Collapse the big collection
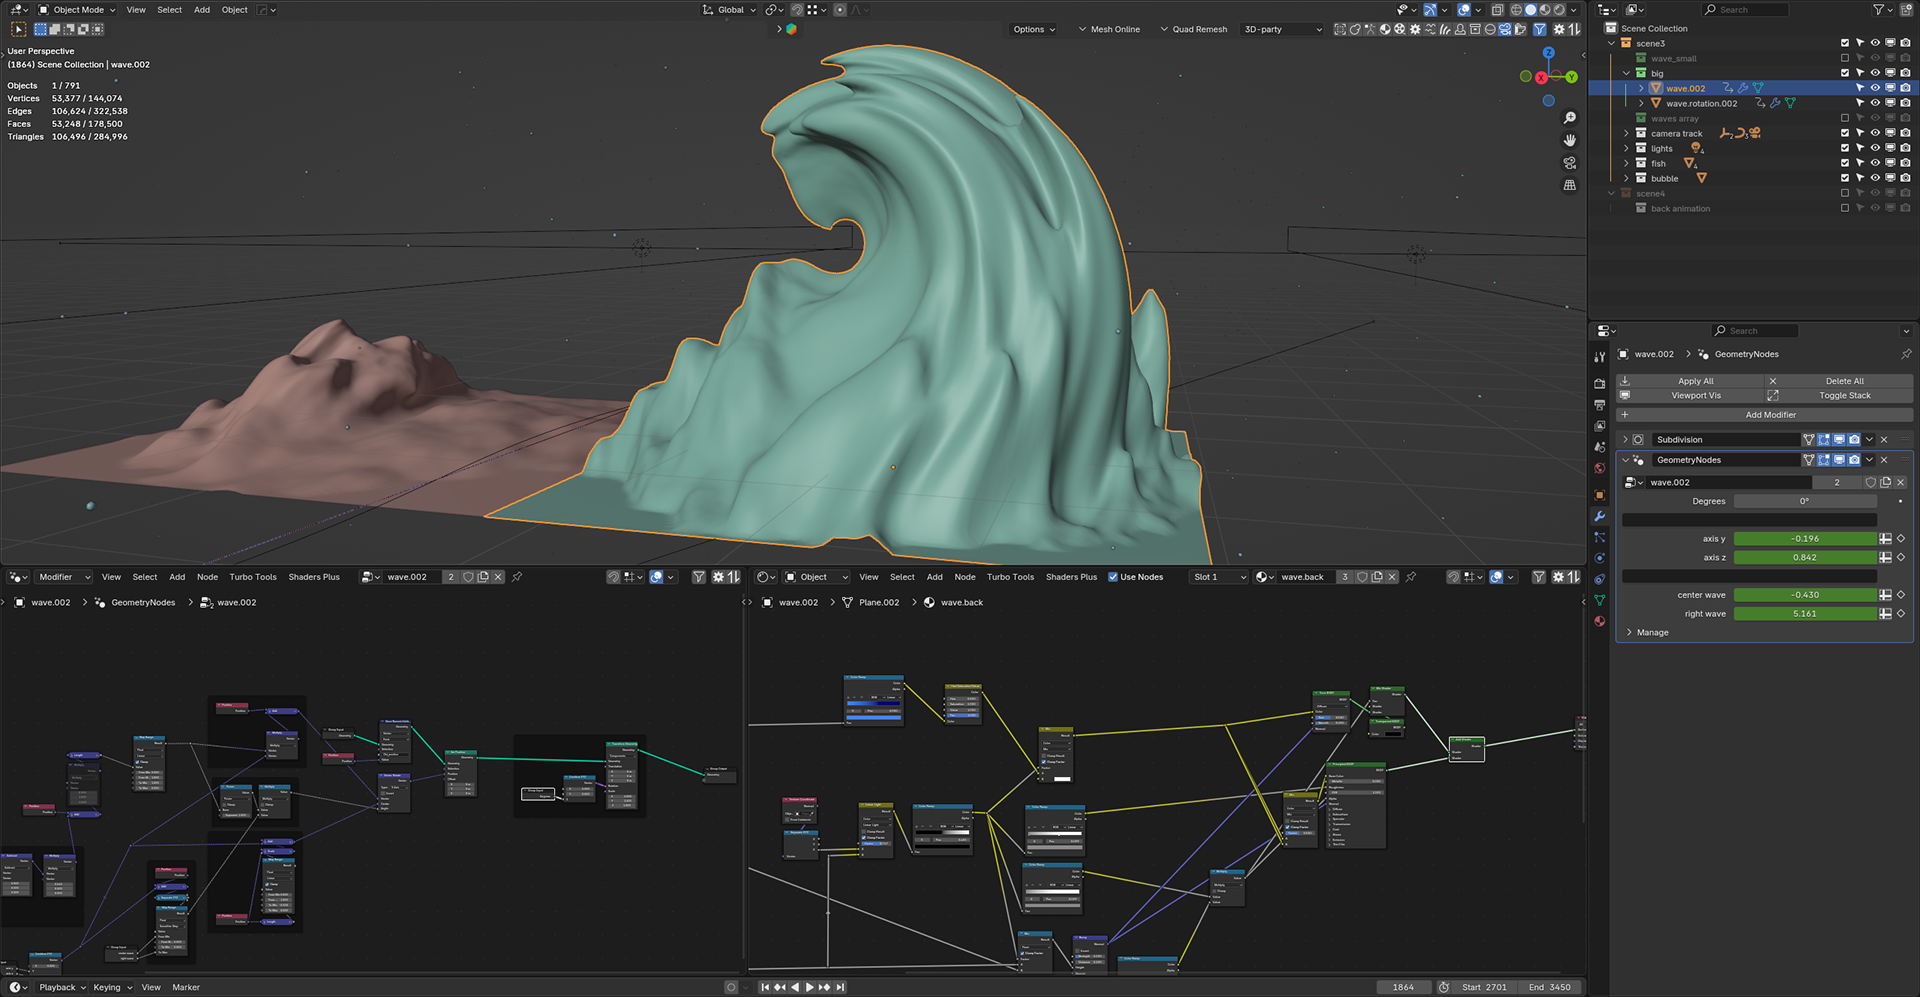Screen dimensions: 1920x997 click(1626, 73)
